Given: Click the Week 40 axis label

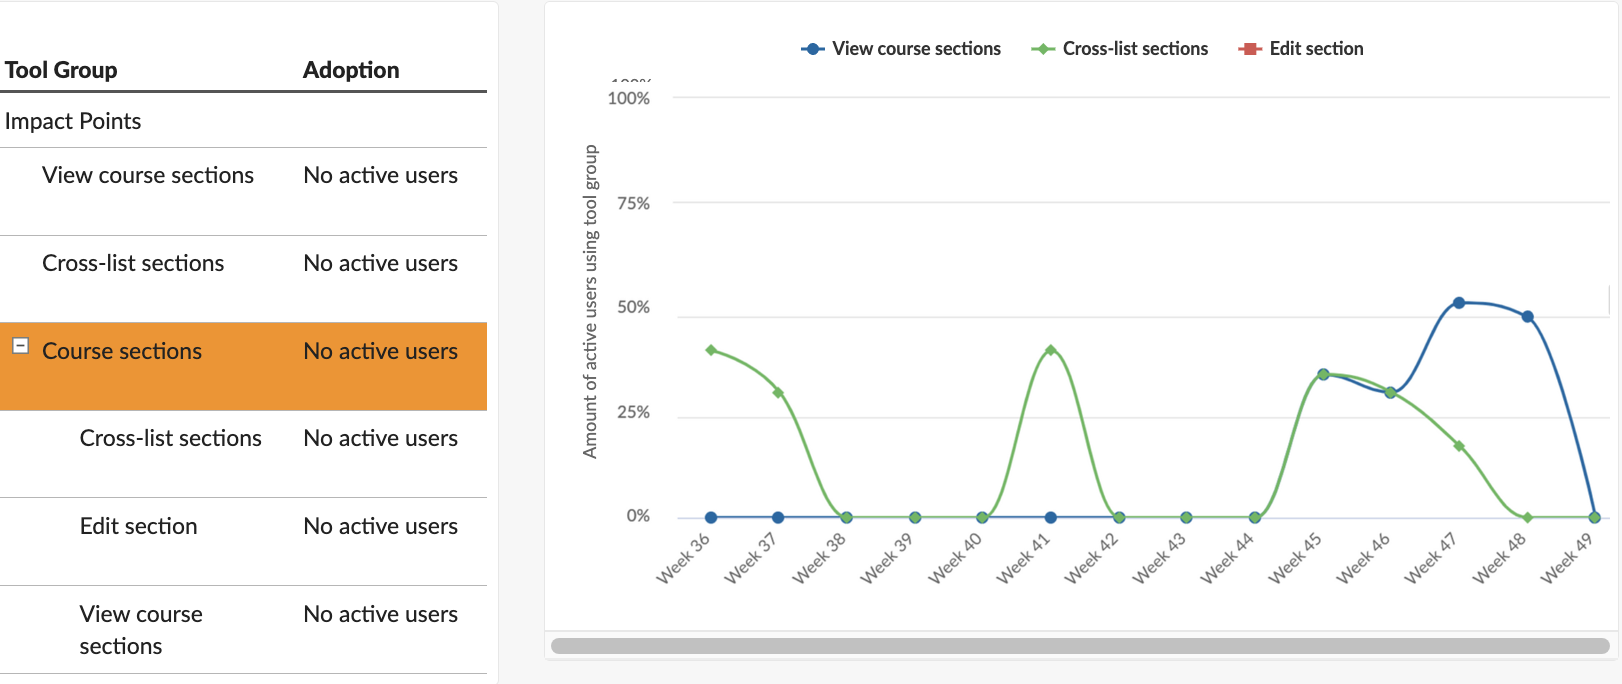Looking at the screenshot, I should tap(955, 558).
